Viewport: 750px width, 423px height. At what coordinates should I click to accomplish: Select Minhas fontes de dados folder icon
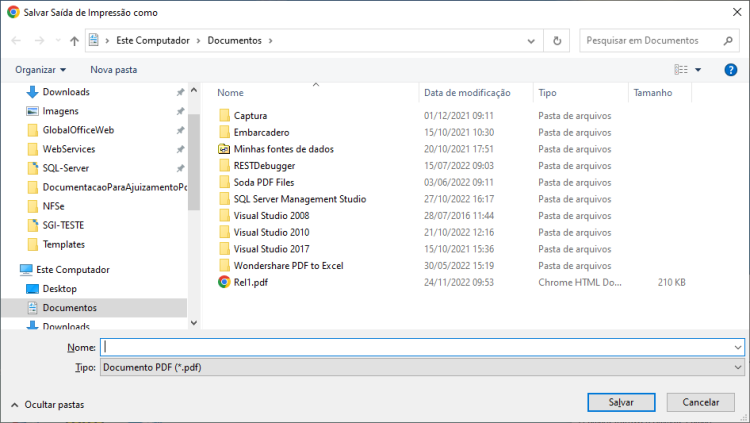tap(224, 149)
